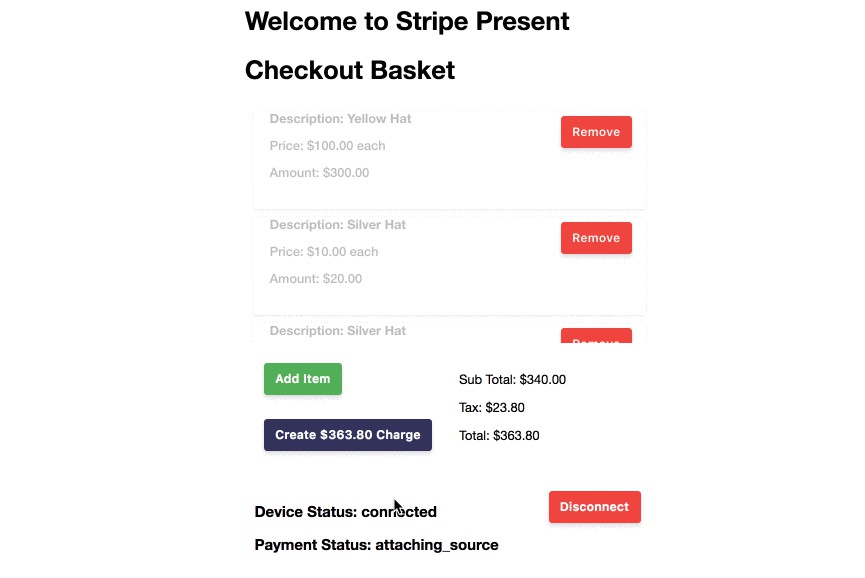Click the $300.00 amount line
The image size is (865, 578).
click(x=319, y=173)
